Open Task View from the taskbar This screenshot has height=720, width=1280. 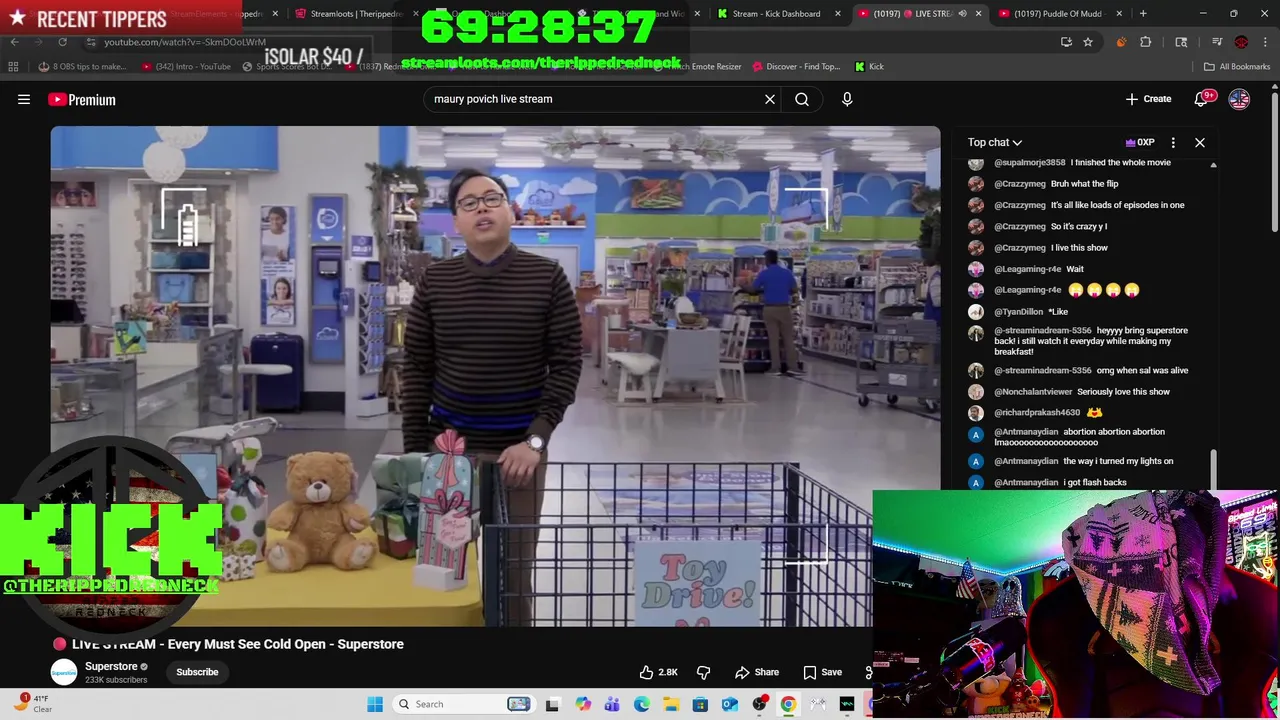pos(552,704)
